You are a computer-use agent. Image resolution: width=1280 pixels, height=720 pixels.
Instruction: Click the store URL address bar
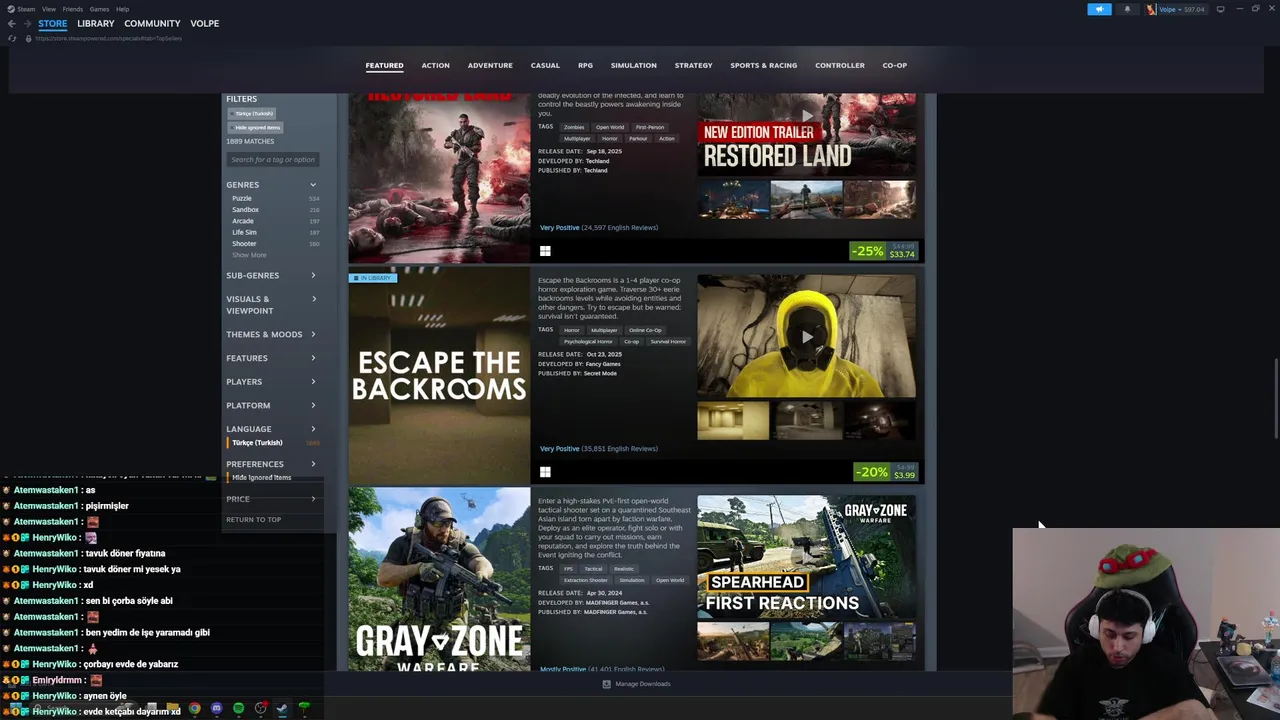coord(110,38)
